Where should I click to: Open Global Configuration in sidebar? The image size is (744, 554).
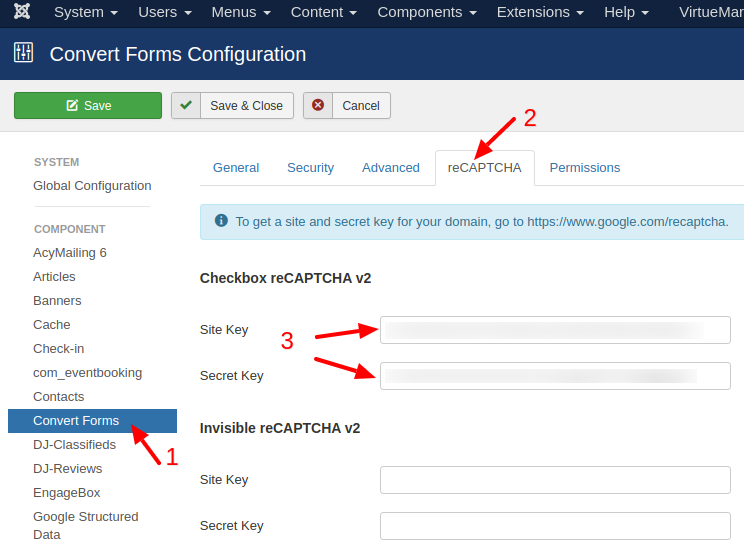pos(92,186)
